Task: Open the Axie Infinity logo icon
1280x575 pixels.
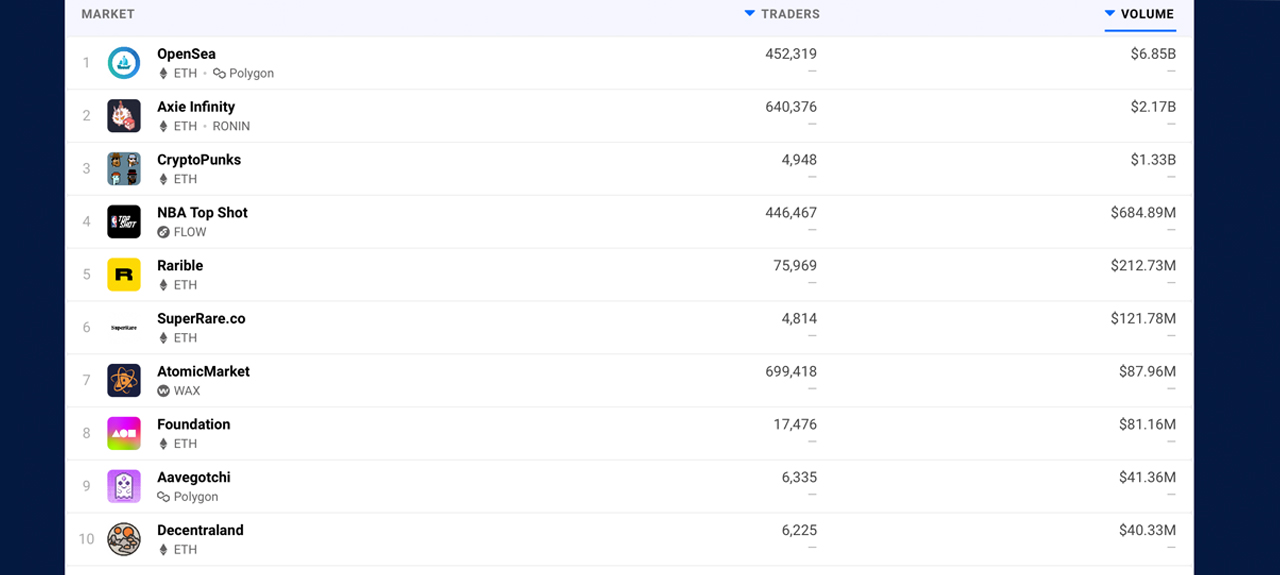Action: click(x=124, y=116)
